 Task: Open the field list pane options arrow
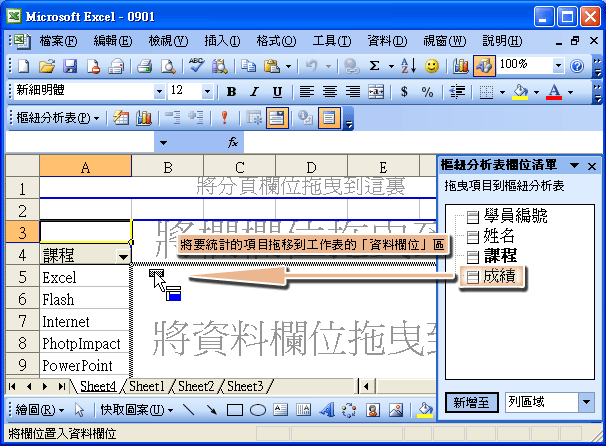point(574,166)
